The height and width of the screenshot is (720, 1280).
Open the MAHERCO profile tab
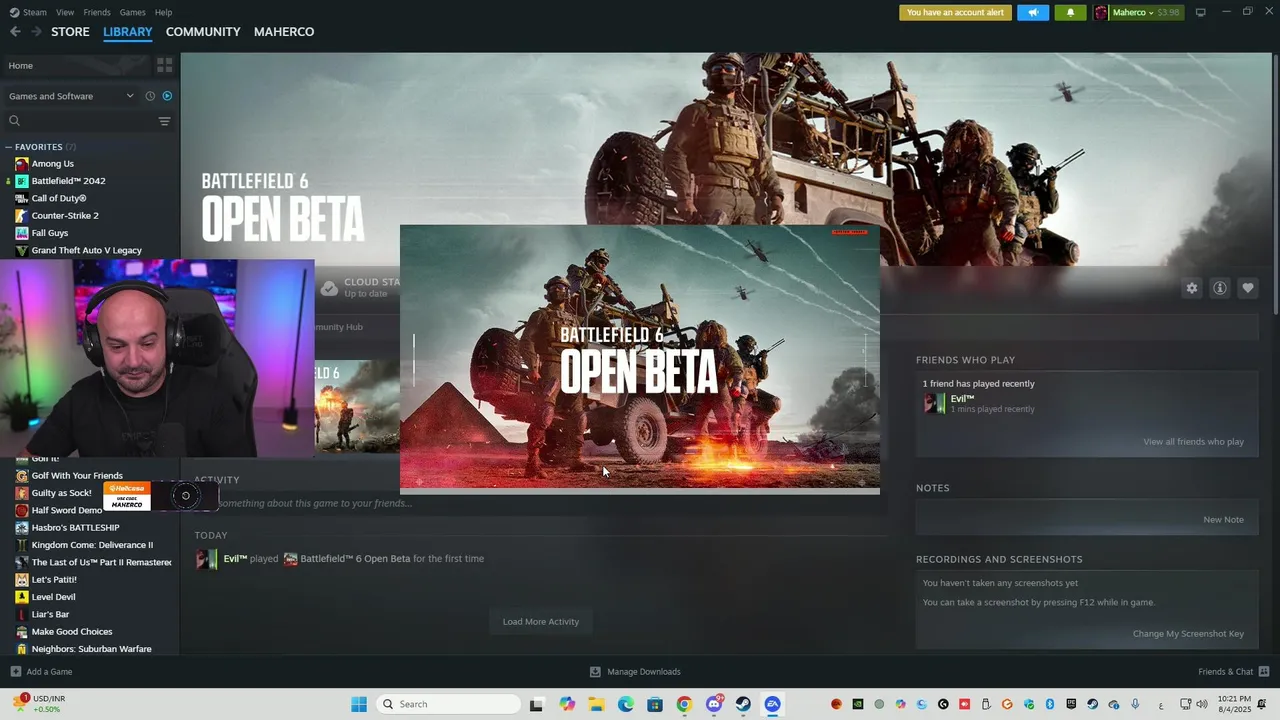click(x=284, y=32)
